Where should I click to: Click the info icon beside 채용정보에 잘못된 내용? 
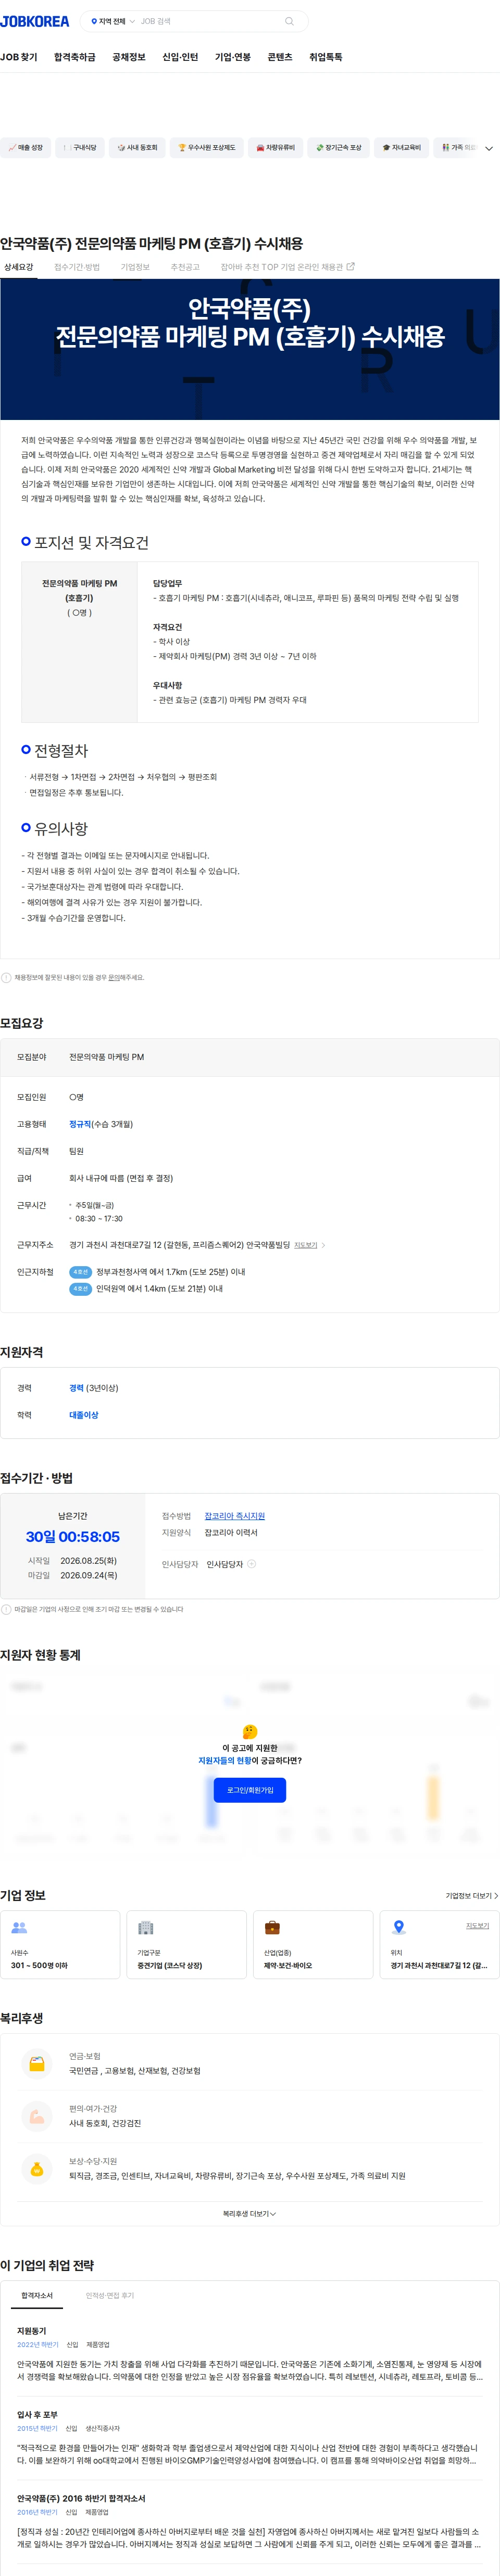click(x=6, y=978)
